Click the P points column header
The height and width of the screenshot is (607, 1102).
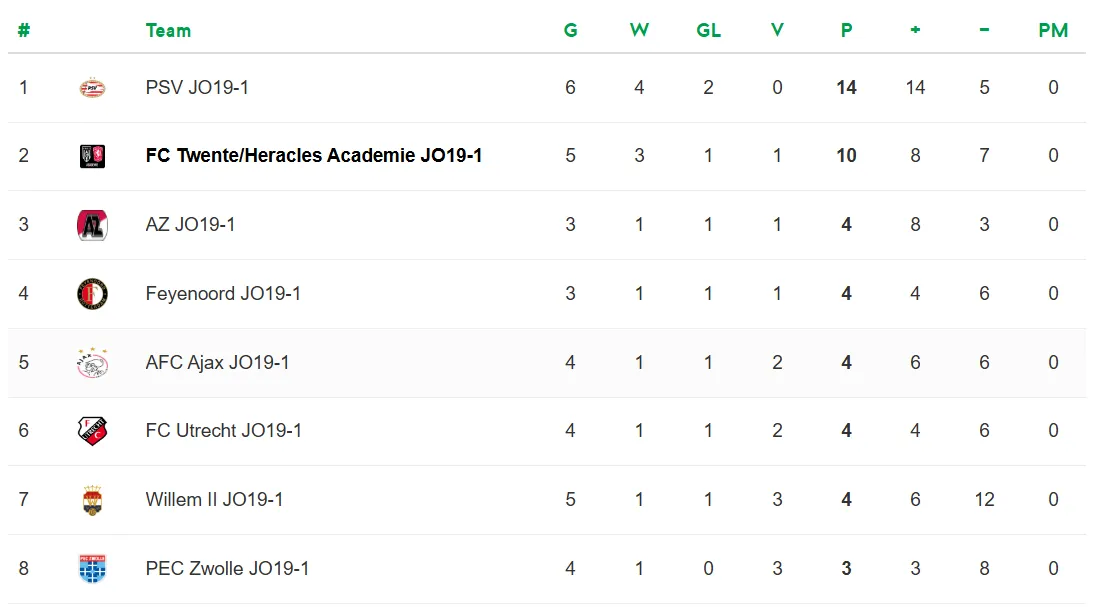tap(846, 30)
